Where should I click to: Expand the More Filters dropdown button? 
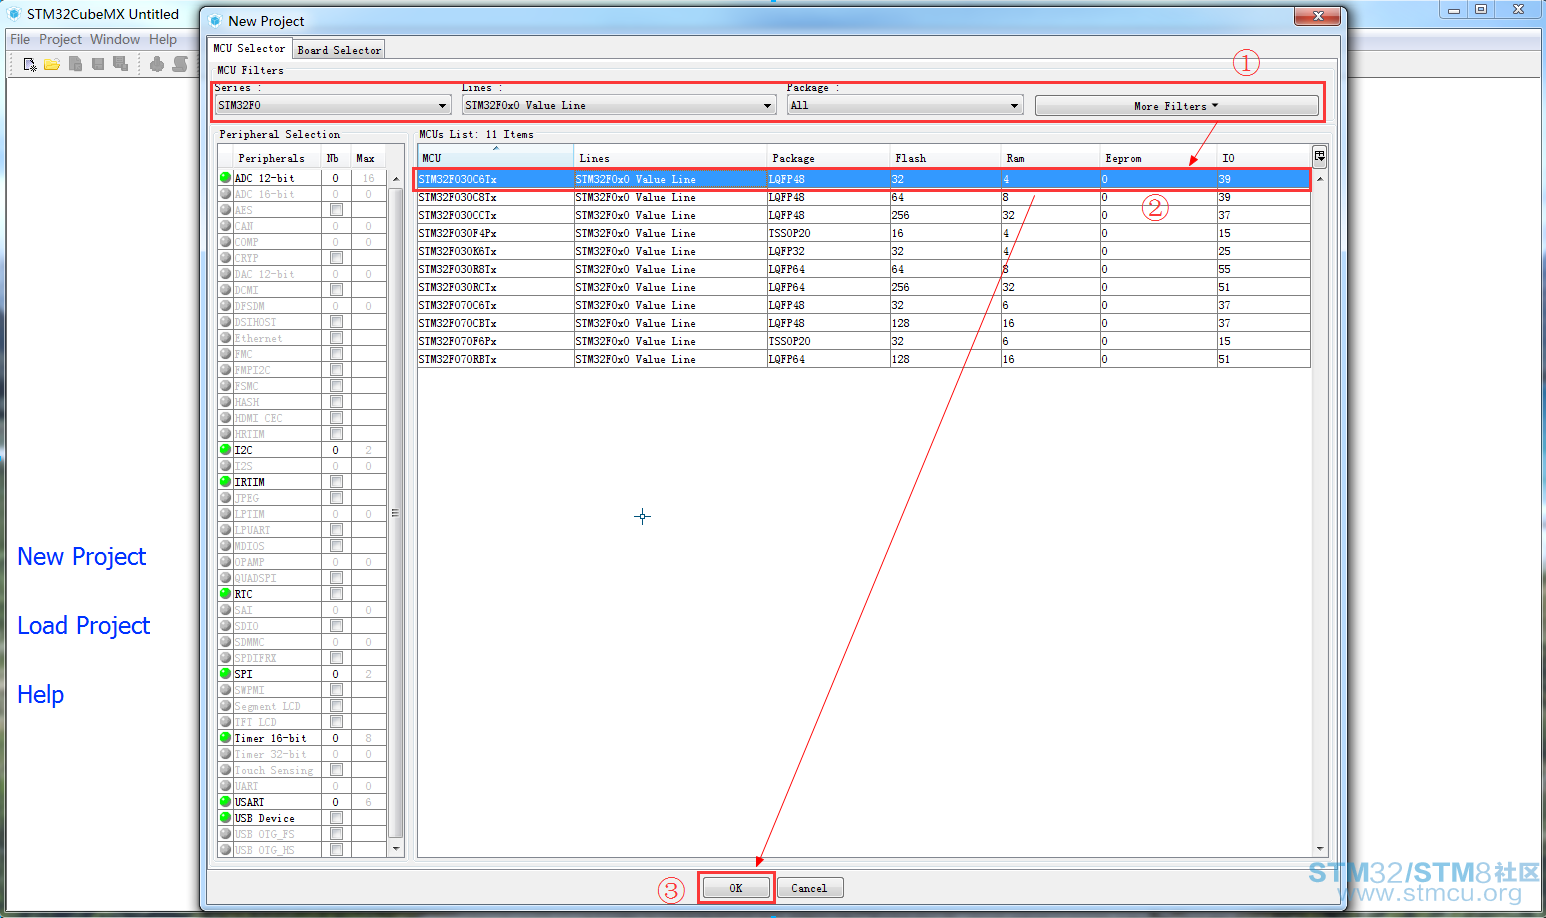[1176, 105]
